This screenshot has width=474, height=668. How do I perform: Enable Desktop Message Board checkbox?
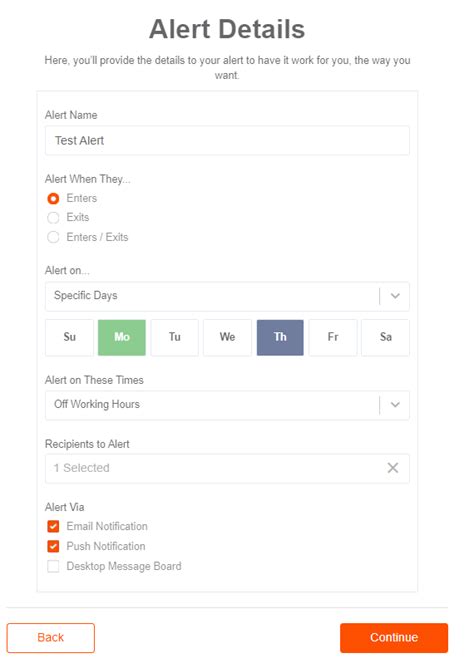(x=53, y=566)
